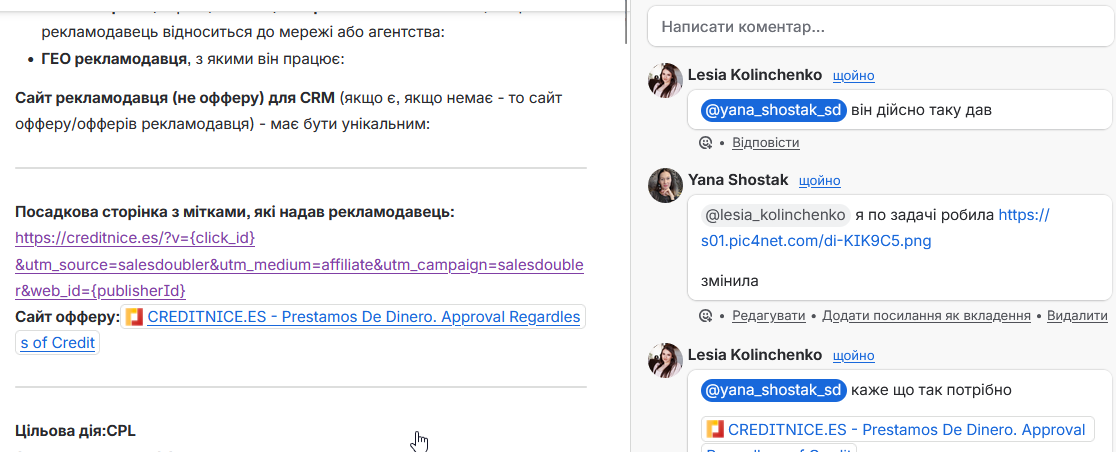1116x452 pixels.
Task: Delete Yana's comment with Видалити
Action: [x=1077, y=316]
